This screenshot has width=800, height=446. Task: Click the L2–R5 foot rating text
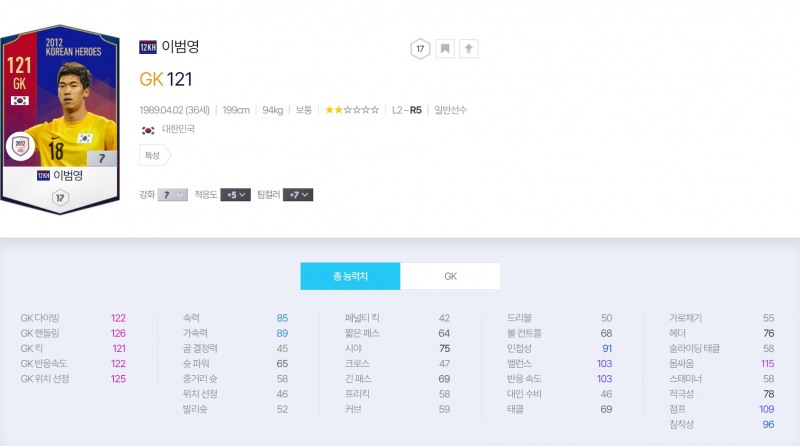(x=407, y=110)
